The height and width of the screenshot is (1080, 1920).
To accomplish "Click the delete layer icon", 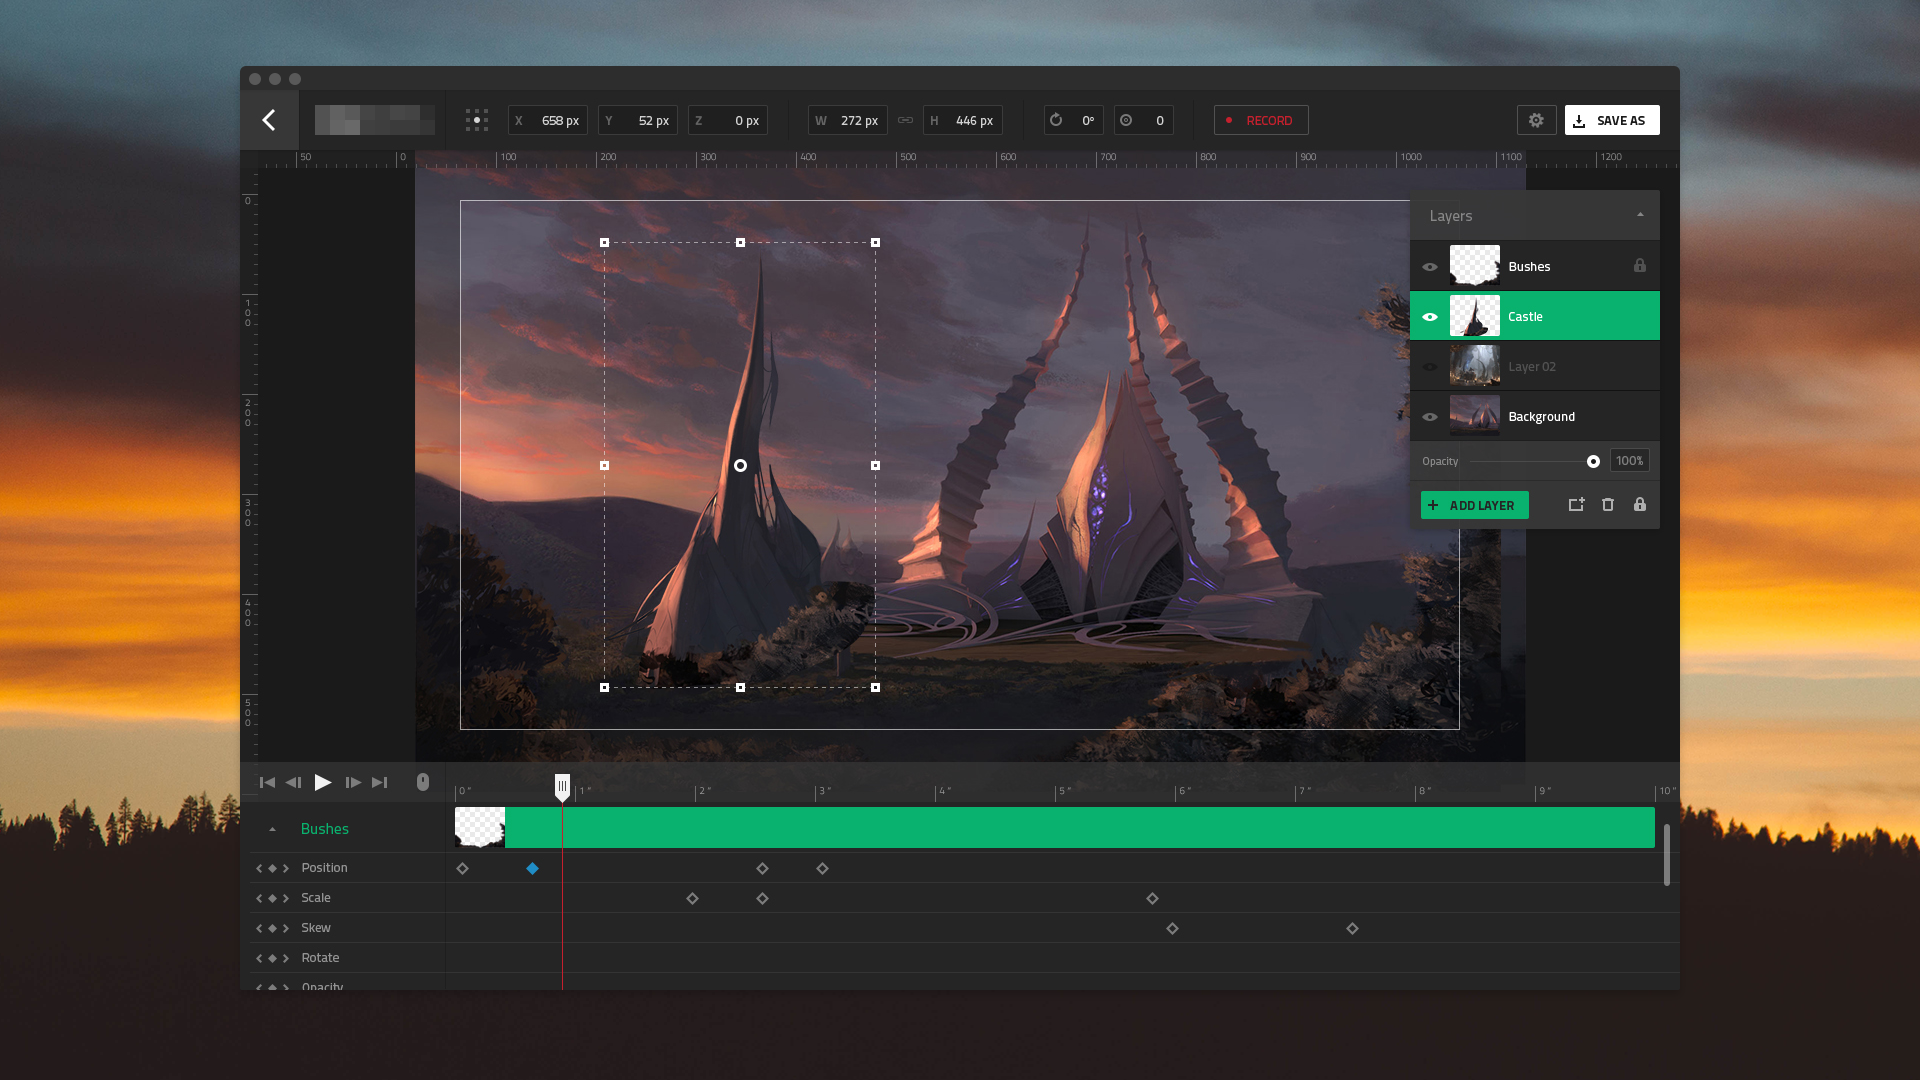I will coord(1607,506).
